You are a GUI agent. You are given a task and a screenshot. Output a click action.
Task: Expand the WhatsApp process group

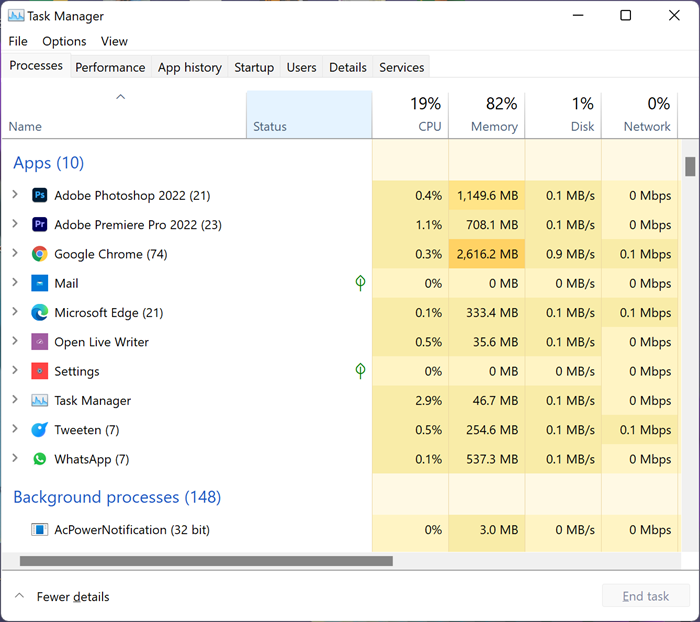click(15, 458)
